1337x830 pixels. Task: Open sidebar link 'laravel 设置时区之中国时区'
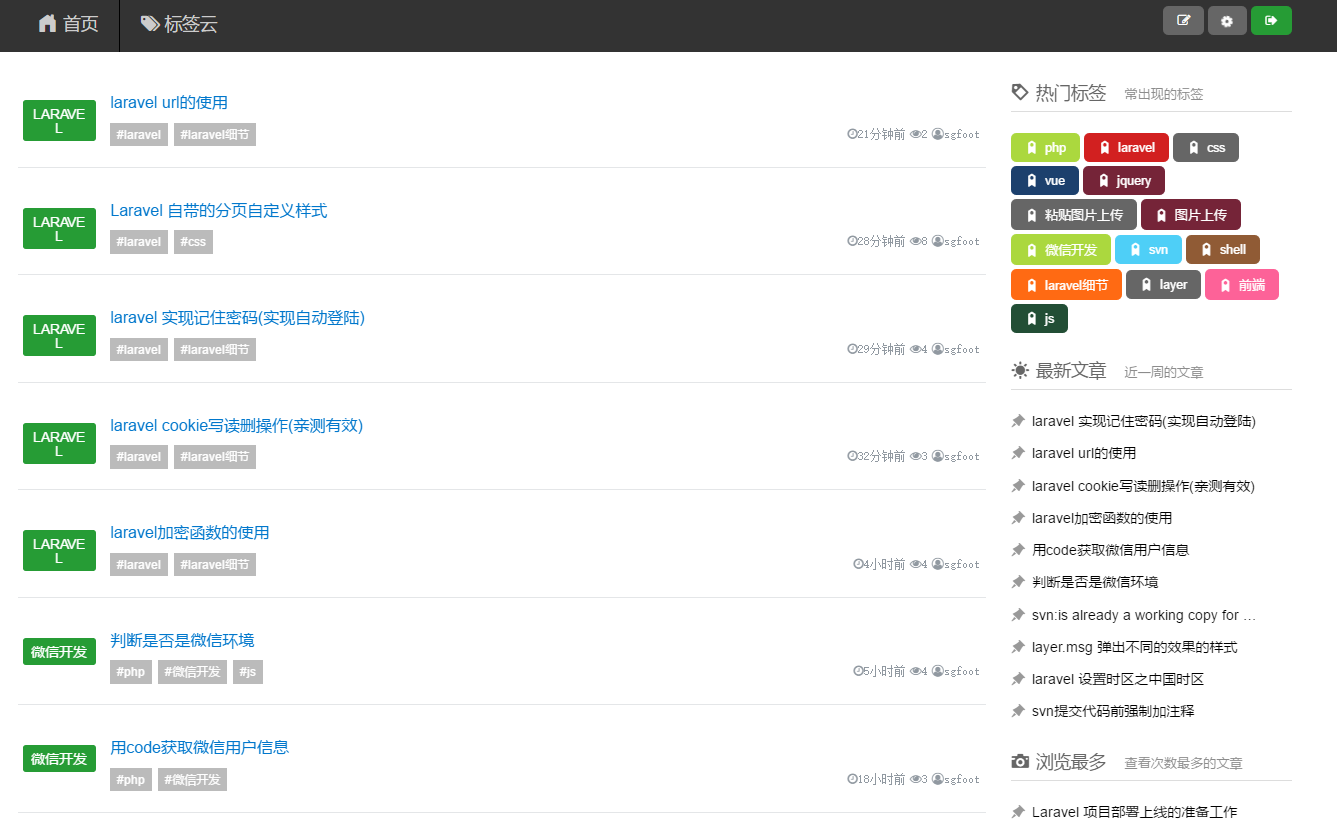pos(1118,679)
